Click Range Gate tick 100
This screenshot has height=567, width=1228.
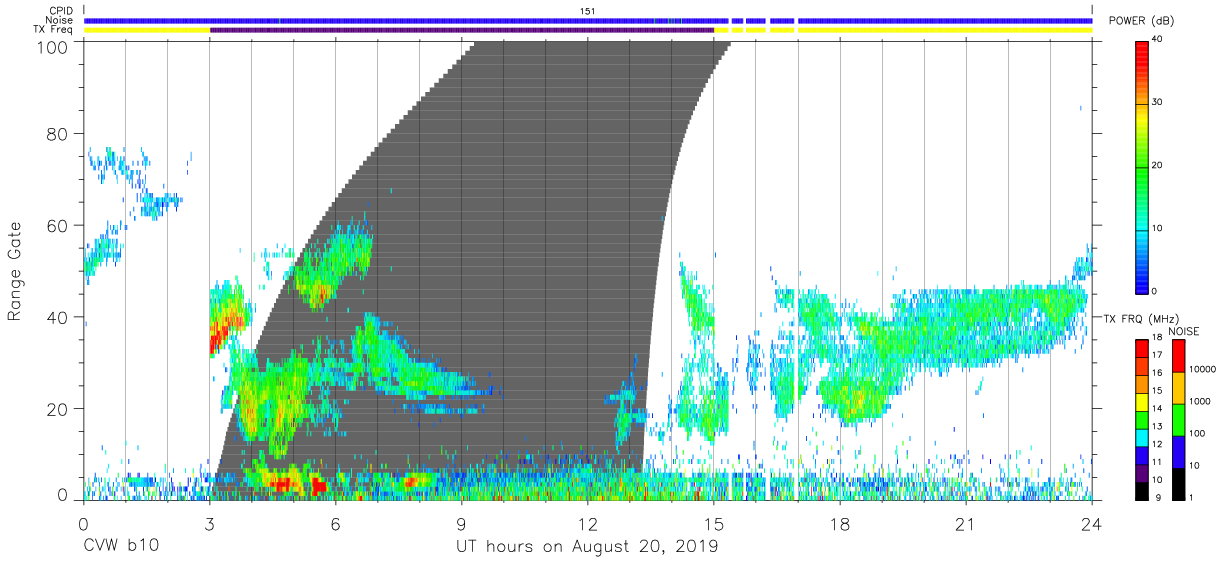[x=52, y=47]
